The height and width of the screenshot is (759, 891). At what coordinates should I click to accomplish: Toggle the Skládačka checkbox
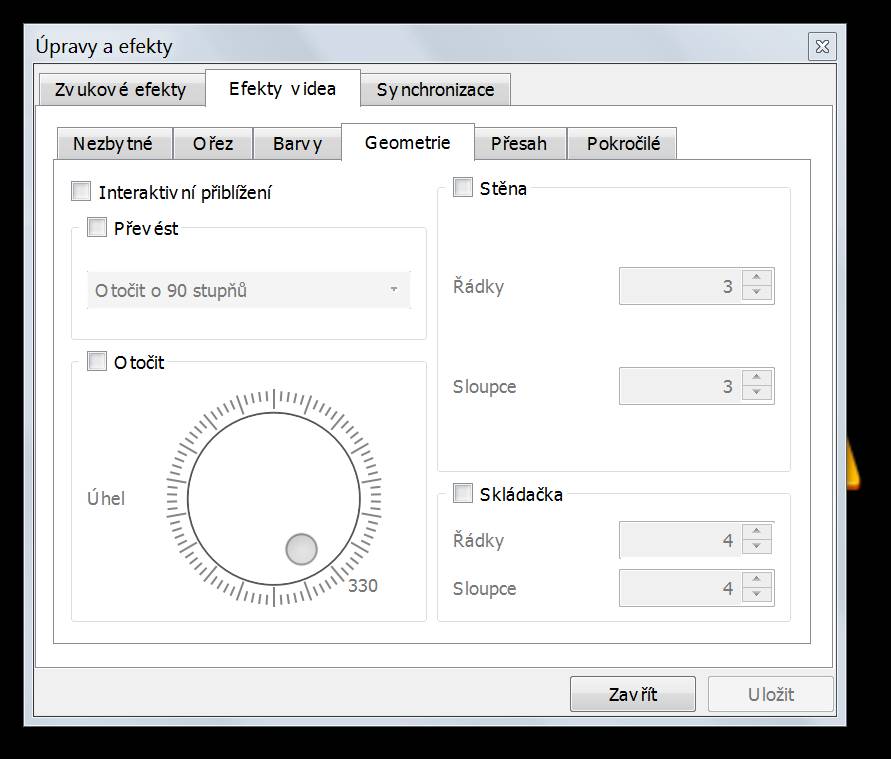coord(463,493)
